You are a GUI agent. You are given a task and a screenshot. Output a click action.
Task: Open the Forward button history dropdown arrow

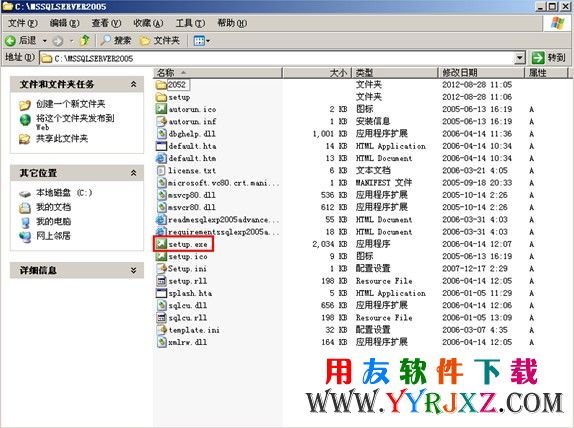[71, 41]
